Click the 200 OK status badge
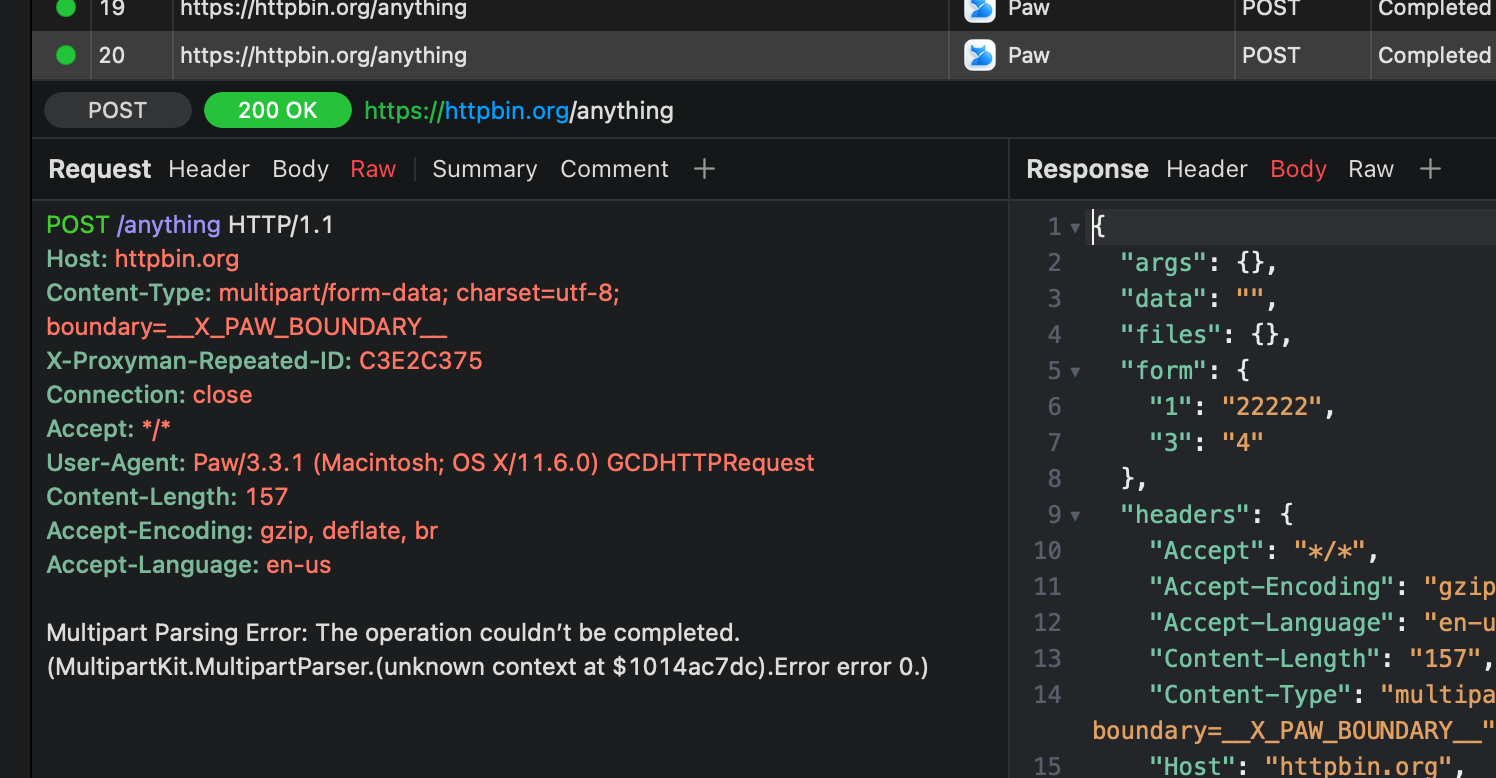 tap(277, 110)
